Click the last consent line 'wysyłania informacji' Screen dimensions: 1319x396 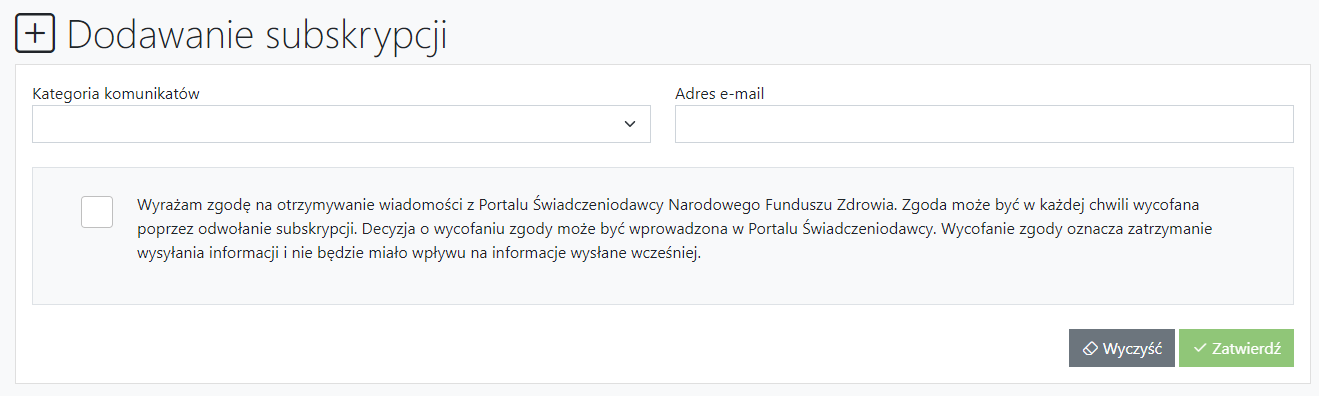tap(420, 253)
